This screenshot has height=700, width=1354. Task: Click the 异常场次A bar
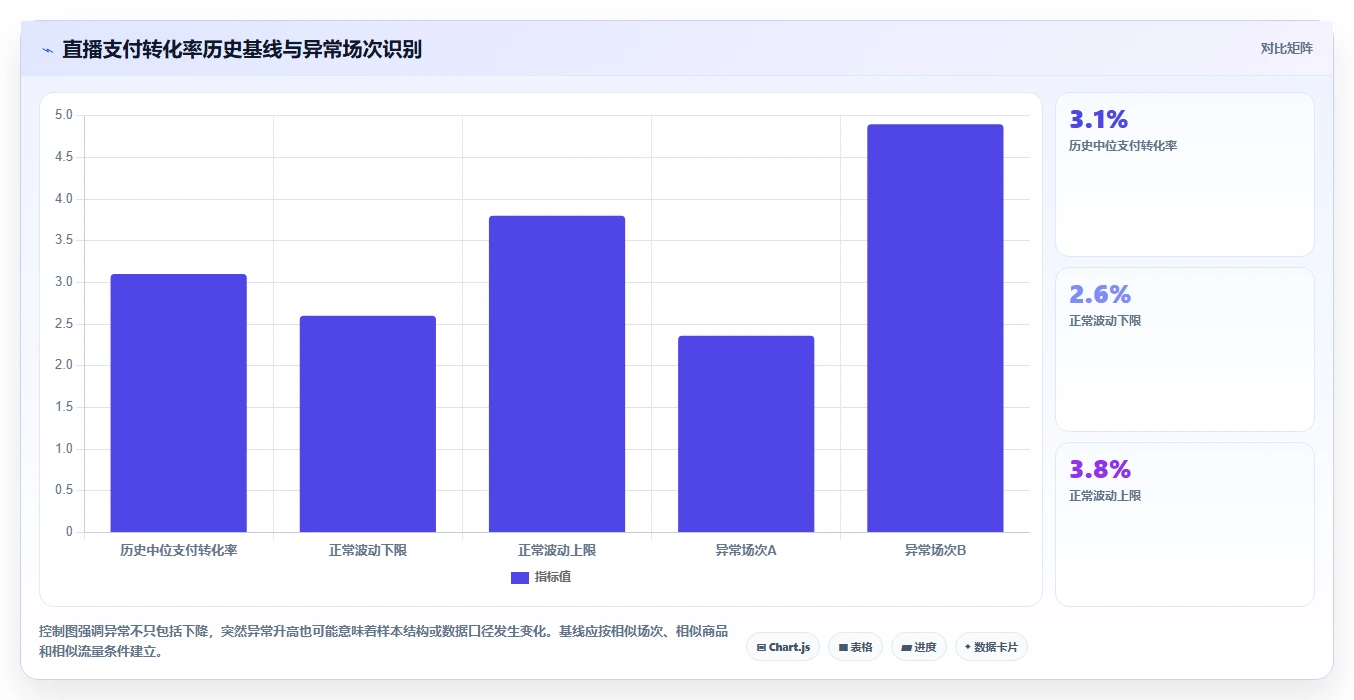tap(746, 434)
